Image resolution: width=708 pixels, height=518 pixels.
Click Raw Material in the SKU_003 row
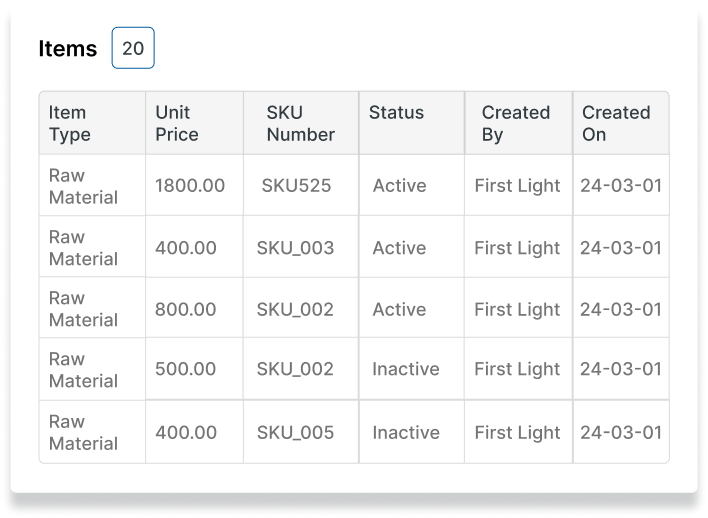(83, 248)
